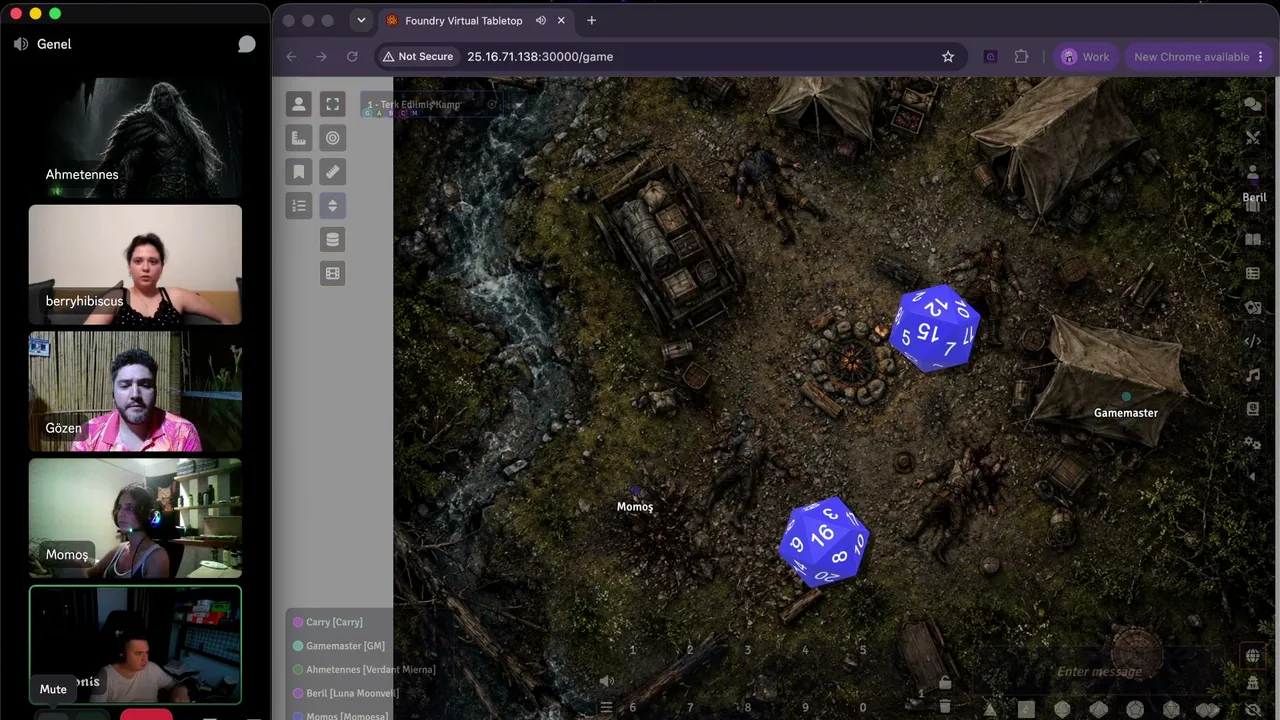Open the Genel voice channel chat icon
The height and width of the screenshot is (720, 1280).
247,44
